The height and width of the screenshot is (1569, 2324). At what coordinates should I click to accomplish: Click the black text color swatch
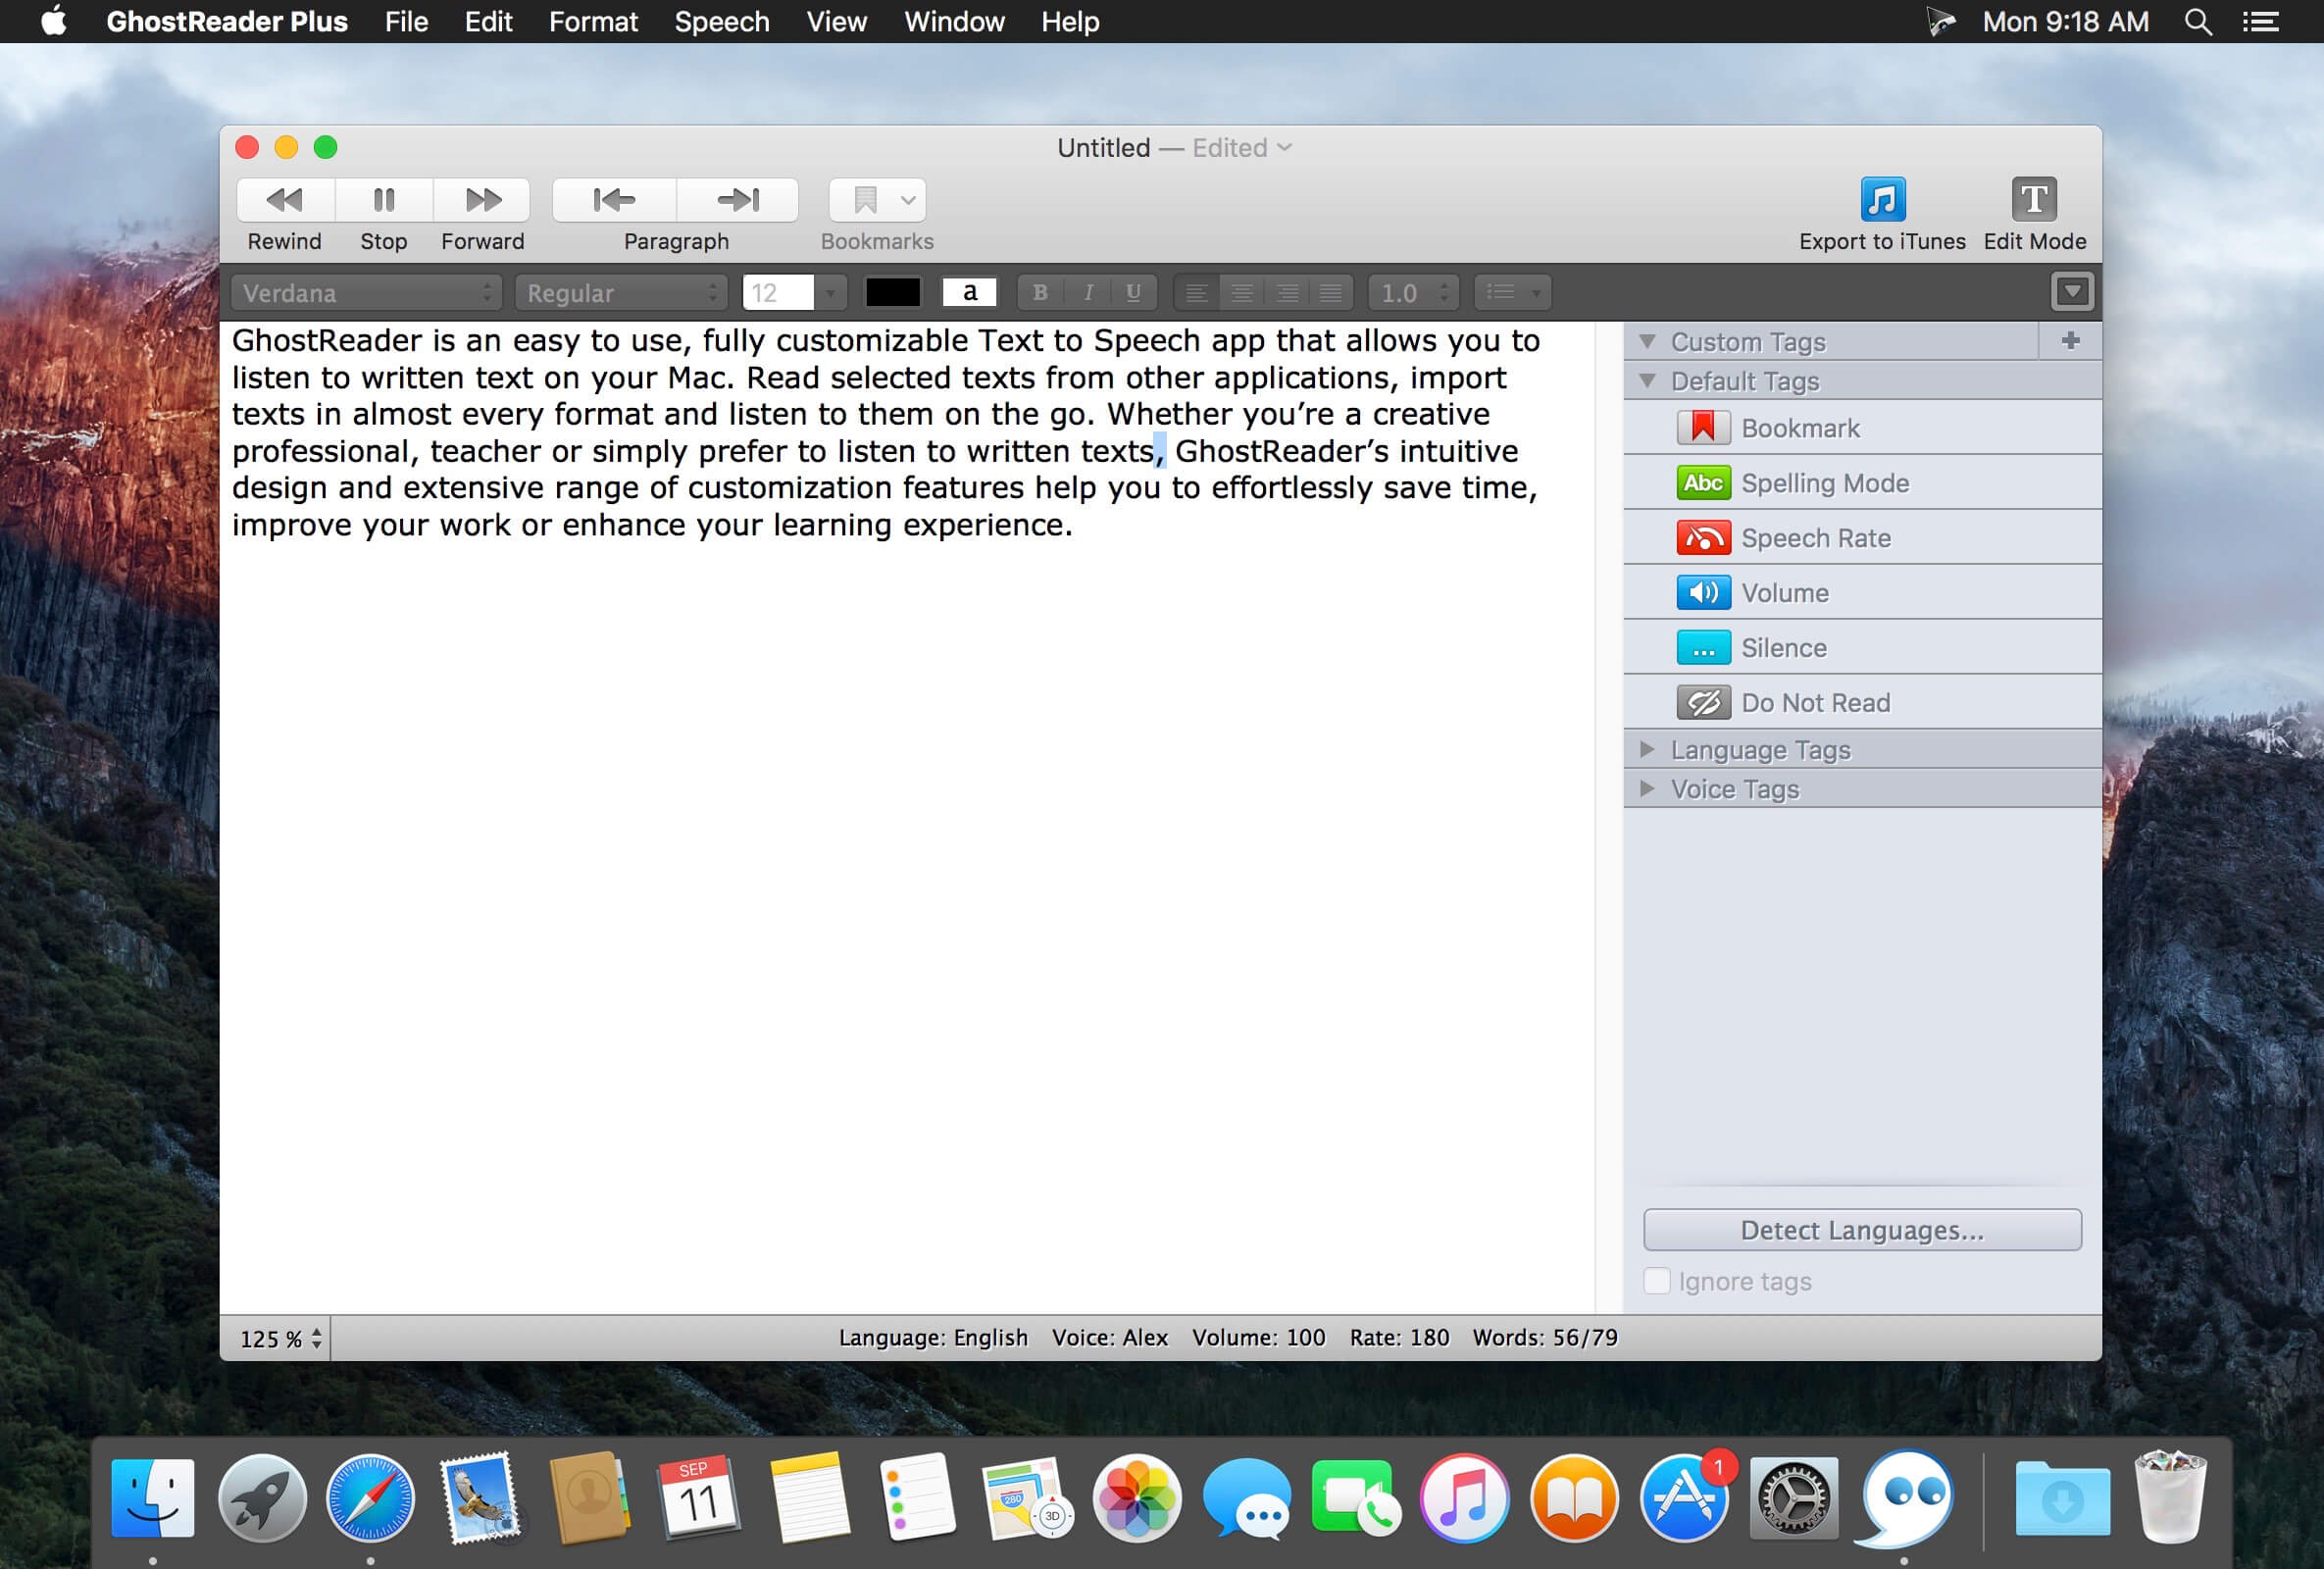[x=892, y=293]
